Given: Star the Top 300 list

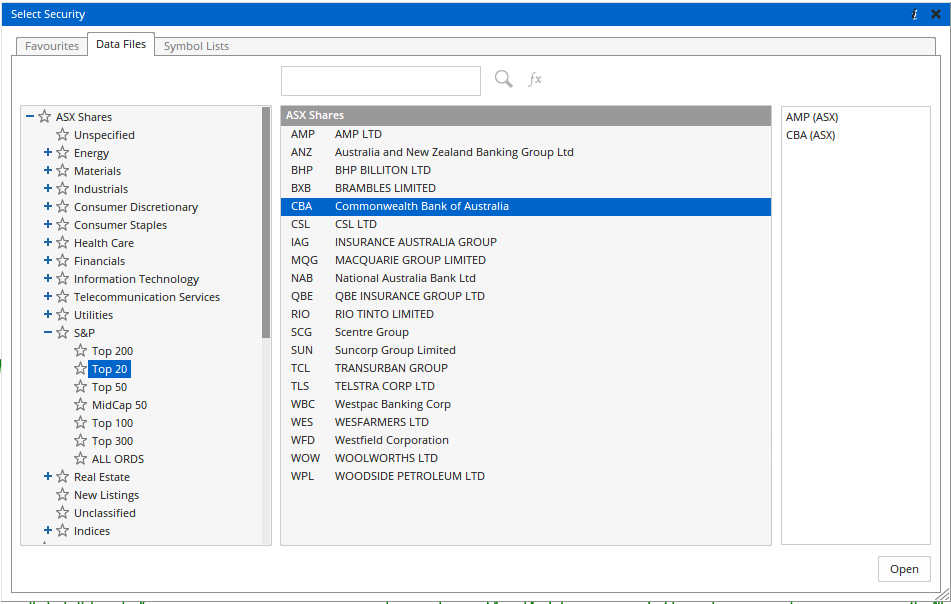Looking at the screenshot, I should (81, 440).
